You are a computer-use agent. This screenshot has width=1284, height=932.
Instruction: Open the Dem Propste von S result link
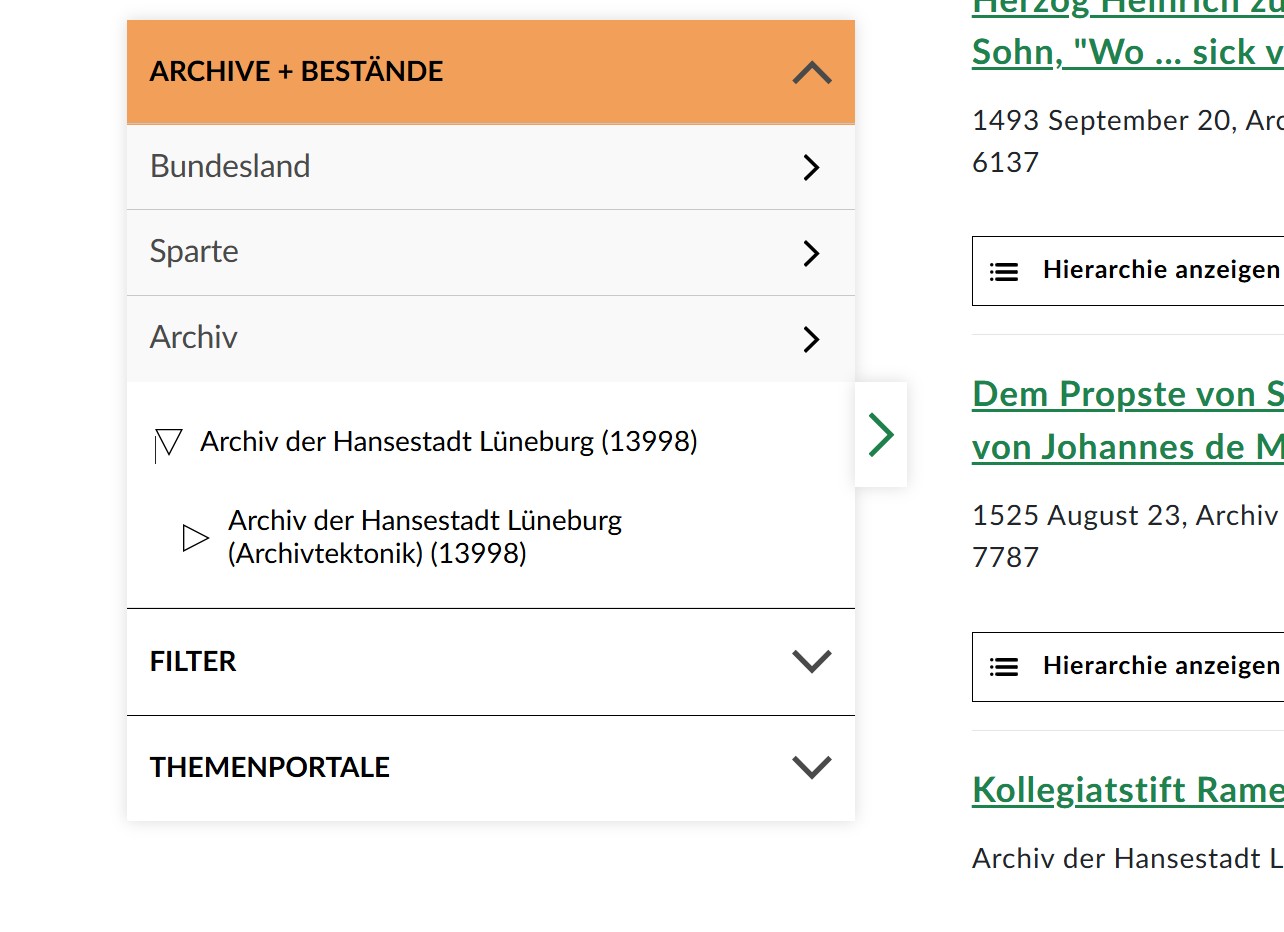[x=1128, y=395]
